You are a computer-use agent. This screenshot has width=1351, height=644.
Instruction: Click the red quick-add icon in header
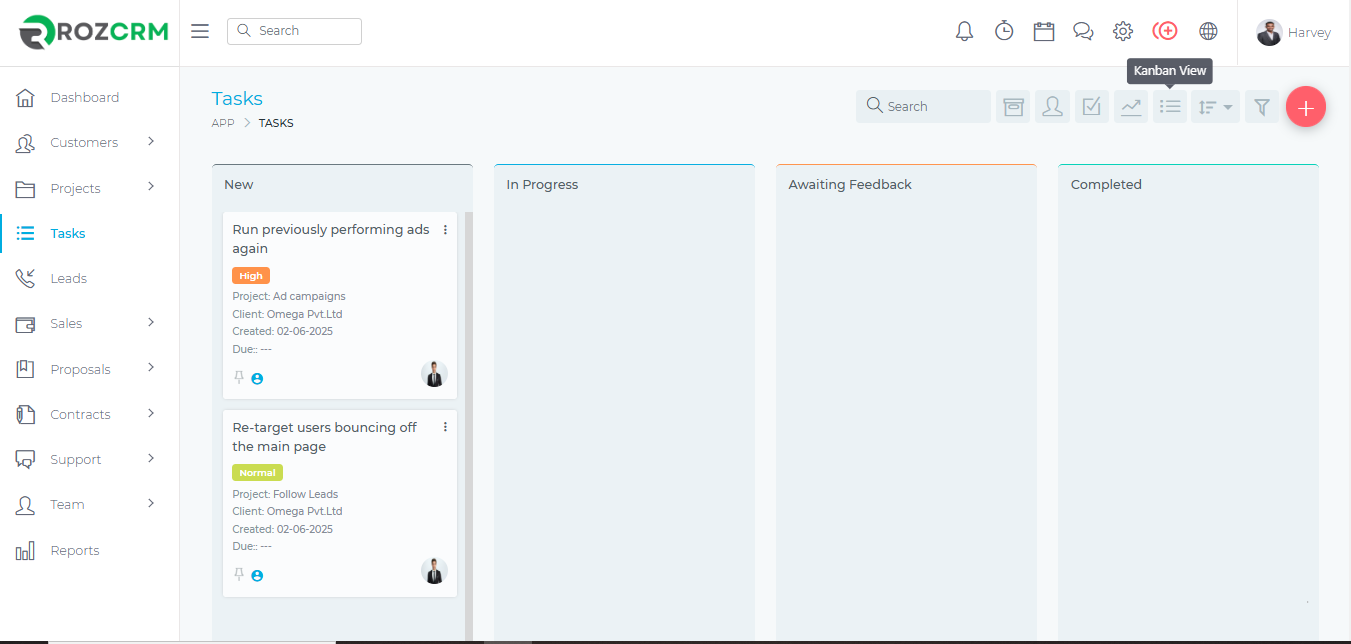tap(1165, 31)
